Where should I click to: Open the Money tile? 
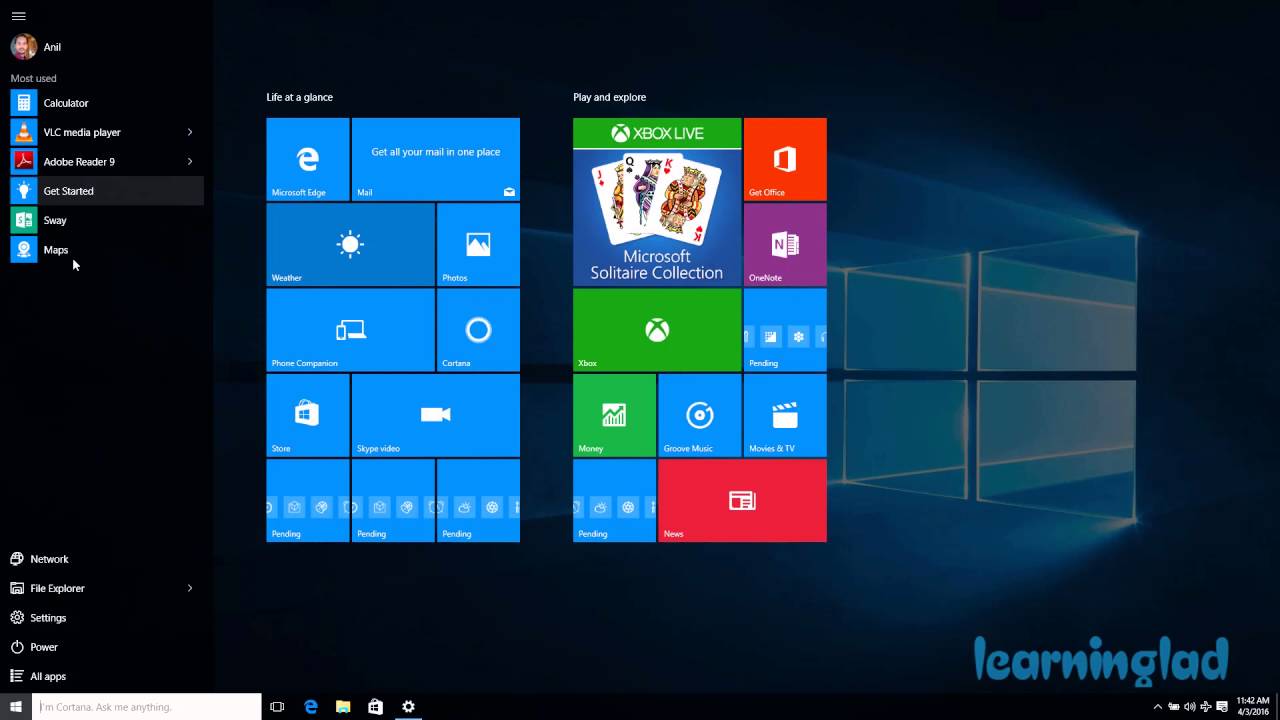point(614,415)
